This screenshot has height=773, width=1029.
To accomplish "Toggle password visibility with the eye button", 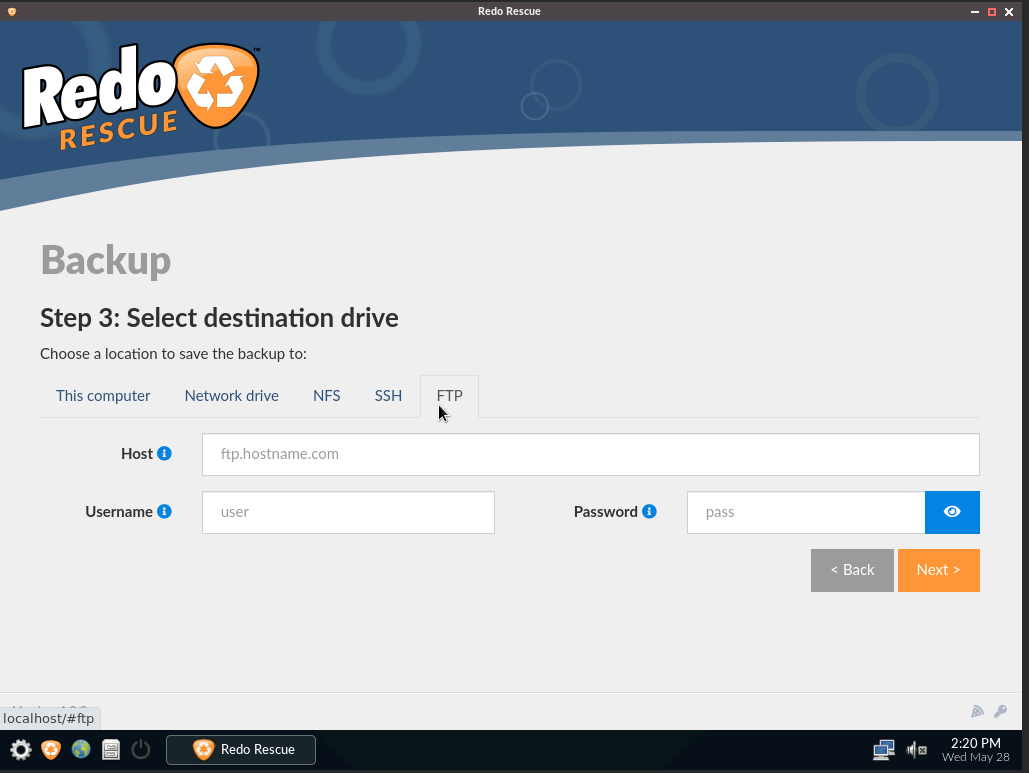I will [952, 512].
